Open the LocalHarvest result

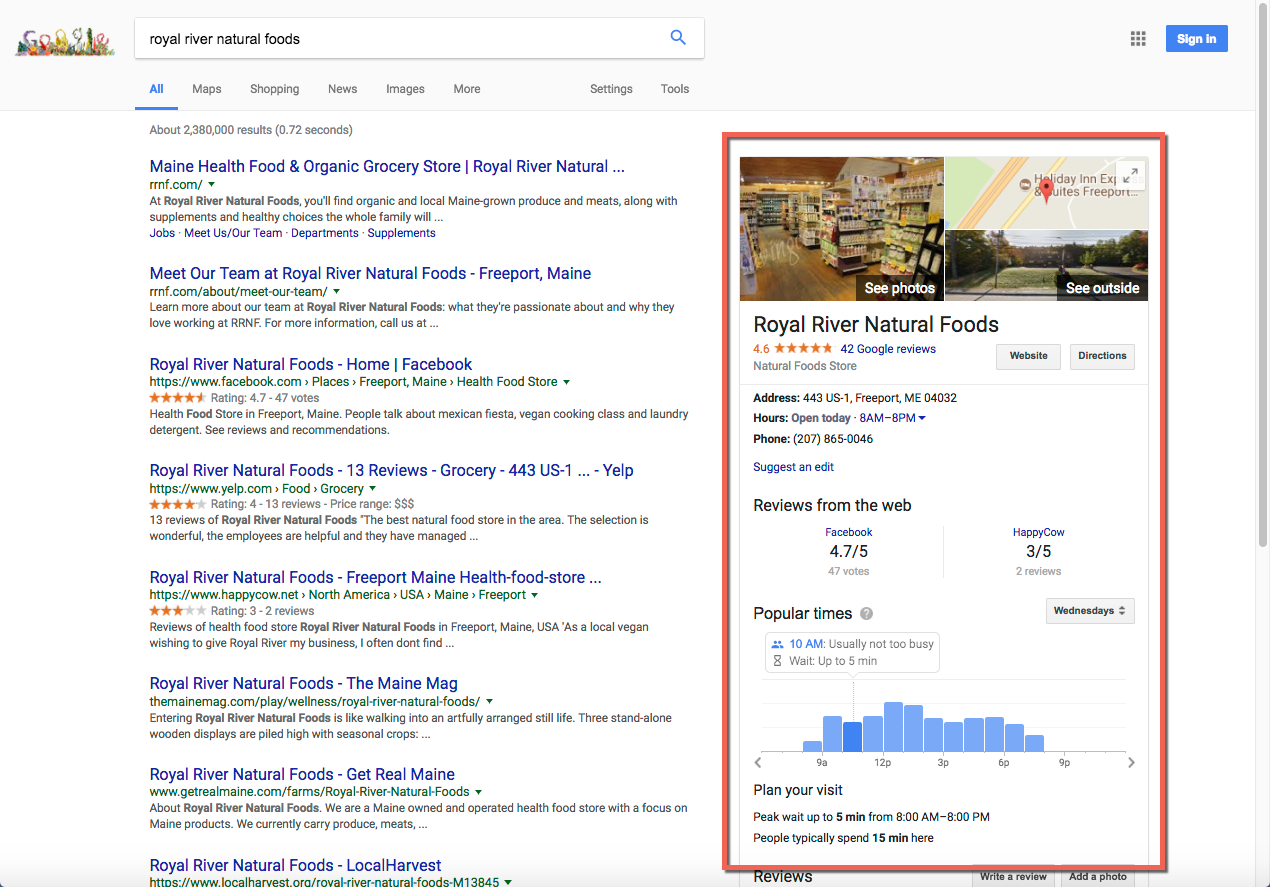click(x=295, y=866)
